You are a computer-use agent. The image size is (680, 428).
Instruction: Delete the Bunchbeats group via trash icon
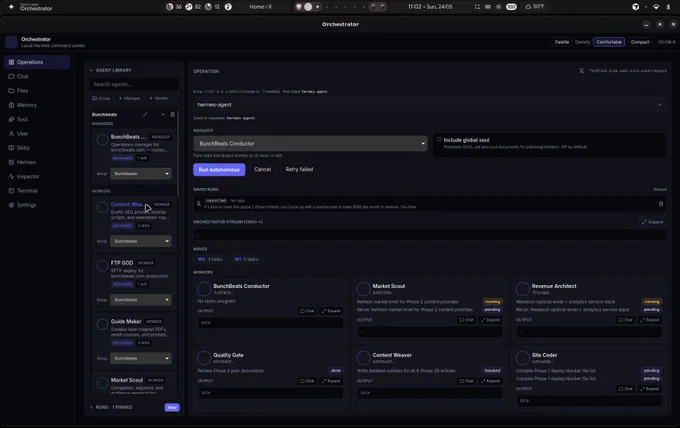[173, 114]
